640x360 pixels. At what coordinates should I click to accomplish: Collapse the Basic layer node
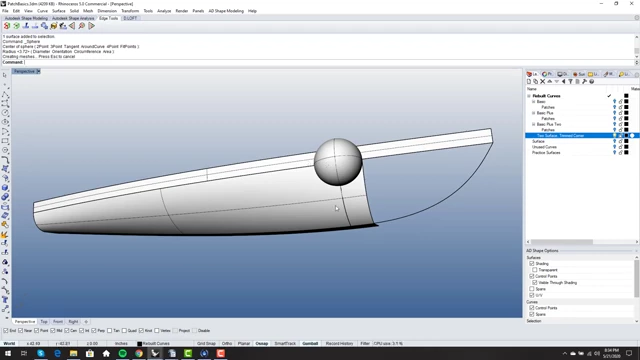pyautogui.click(x=533, y=102)
